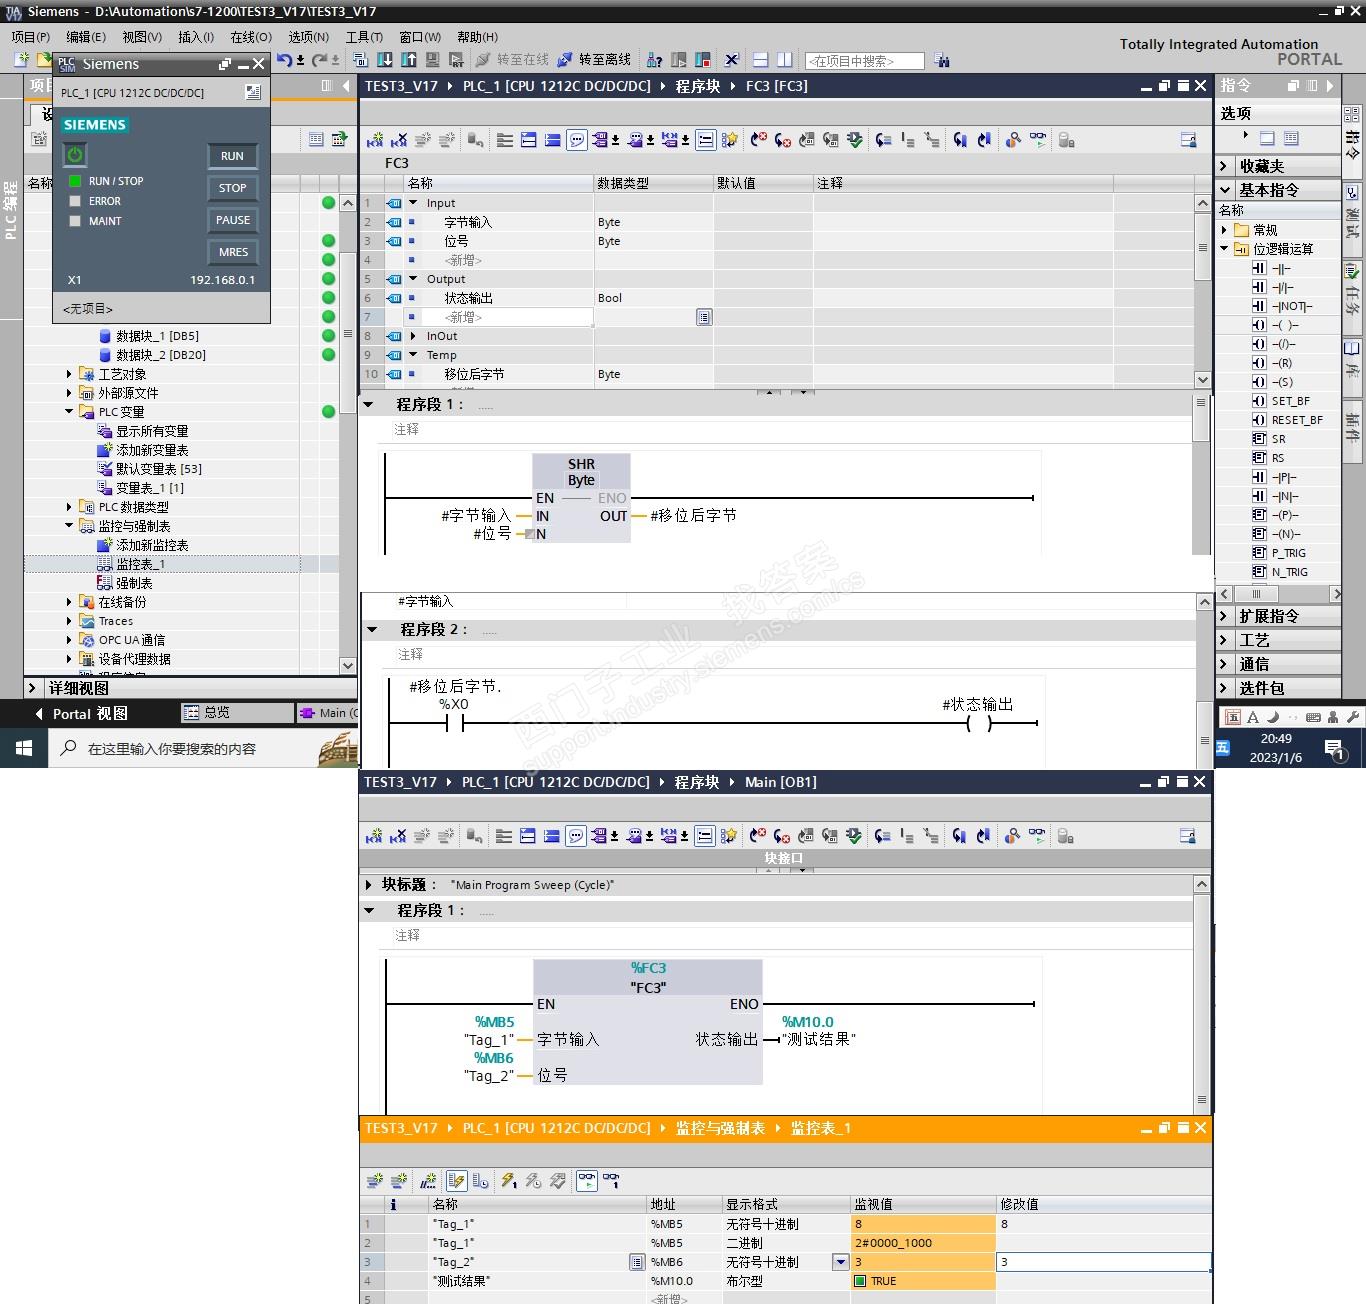Viewport: 1366px width, 1315px height.
Task: Click the instruction list horizontal scrollbar
Action: pyautogui.click(x=1279, y=594)
